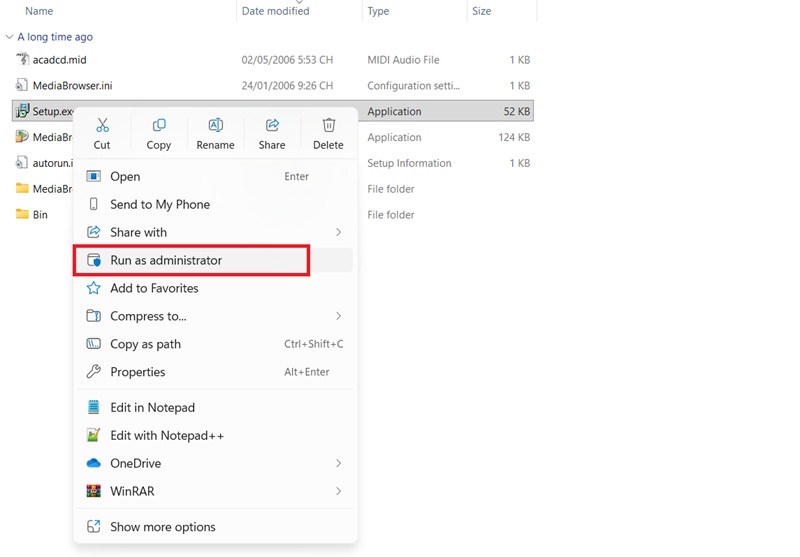This screenshot has width=800, height=557.
Task: Click the MediaBrowser.ini file icon
Action: (21, 85)
